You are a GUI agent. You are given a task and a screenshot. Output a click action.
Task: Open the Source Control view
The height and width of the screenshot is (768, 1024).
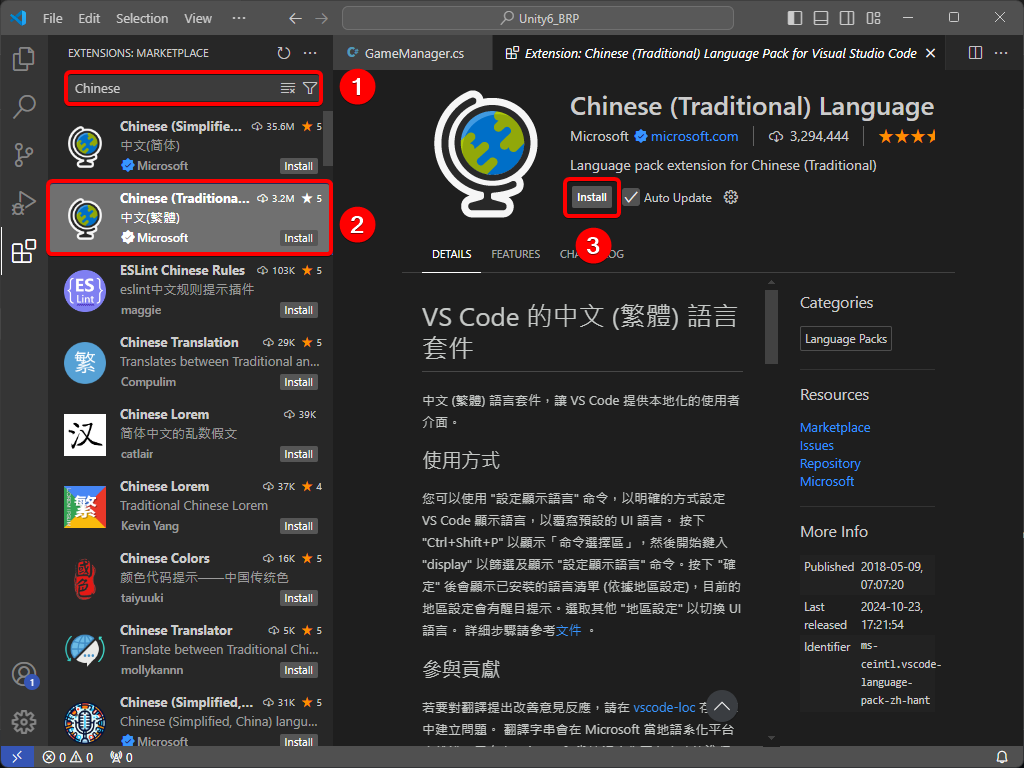click(x=24, y=155)
